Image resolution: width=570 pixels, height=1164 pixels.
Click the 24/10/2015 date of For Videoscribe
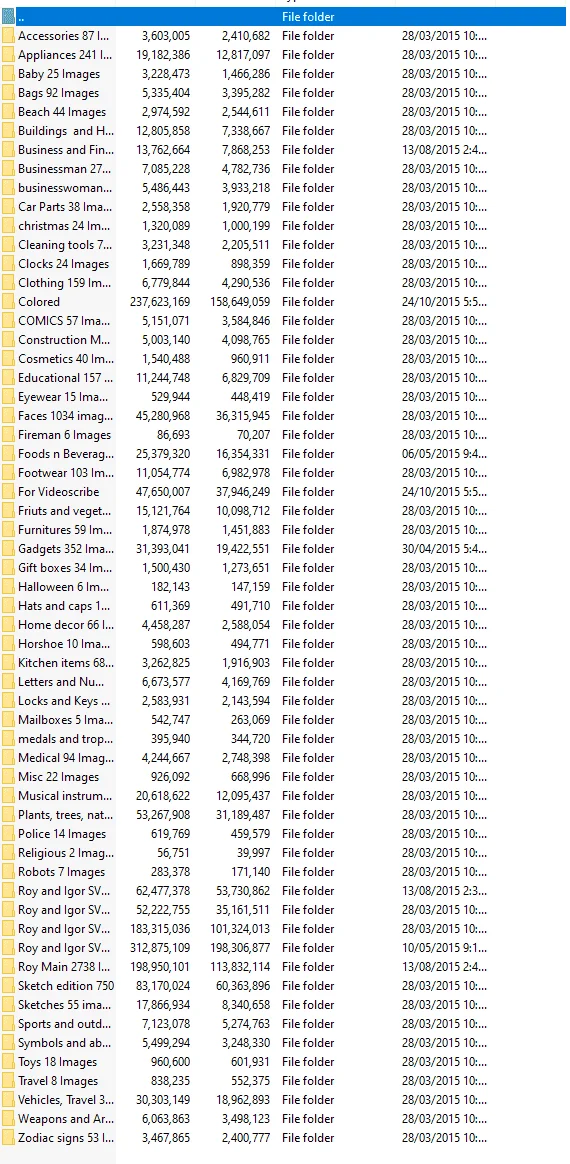pyautogui.click(x=445, y=491)
